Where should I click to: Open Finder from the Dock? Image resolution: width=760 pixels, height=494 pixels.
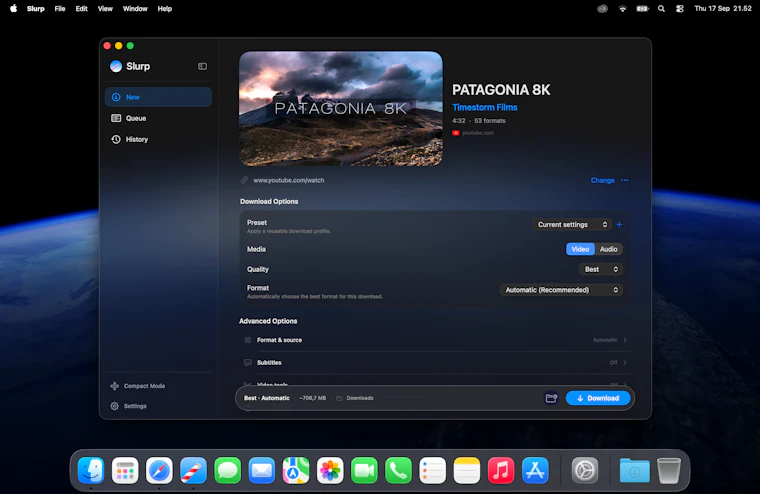pos(91,470)
